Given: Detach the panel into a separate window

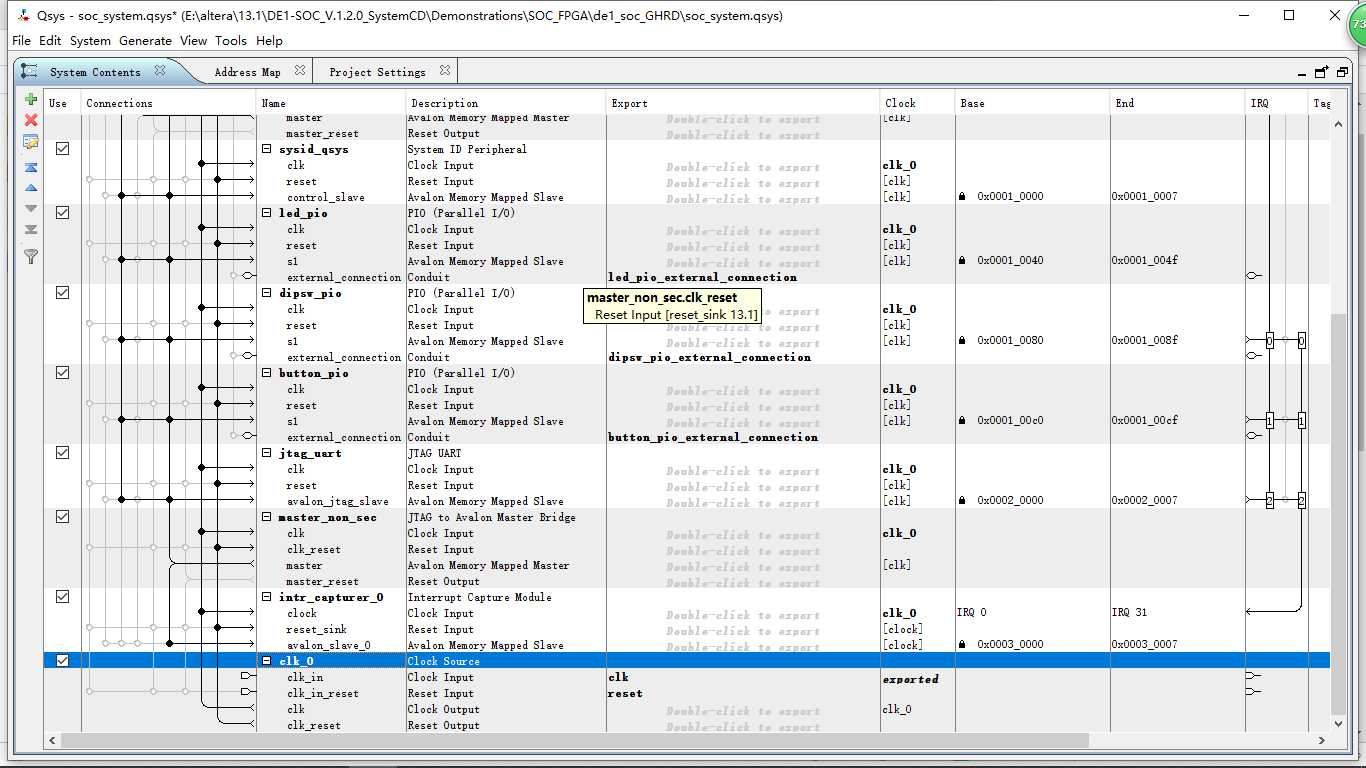Looking at the screenshot, I should pos(1322,72).
